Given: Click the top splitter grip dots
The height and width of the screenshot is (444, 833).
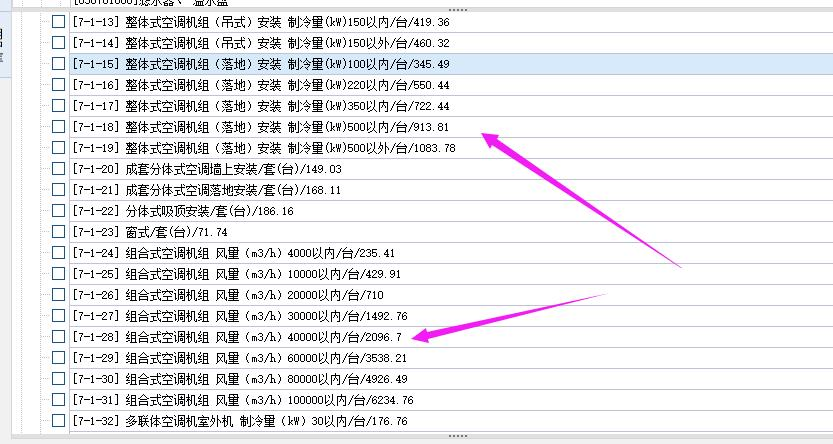Looking at the screenshot, I should click(x=458, y=10).
